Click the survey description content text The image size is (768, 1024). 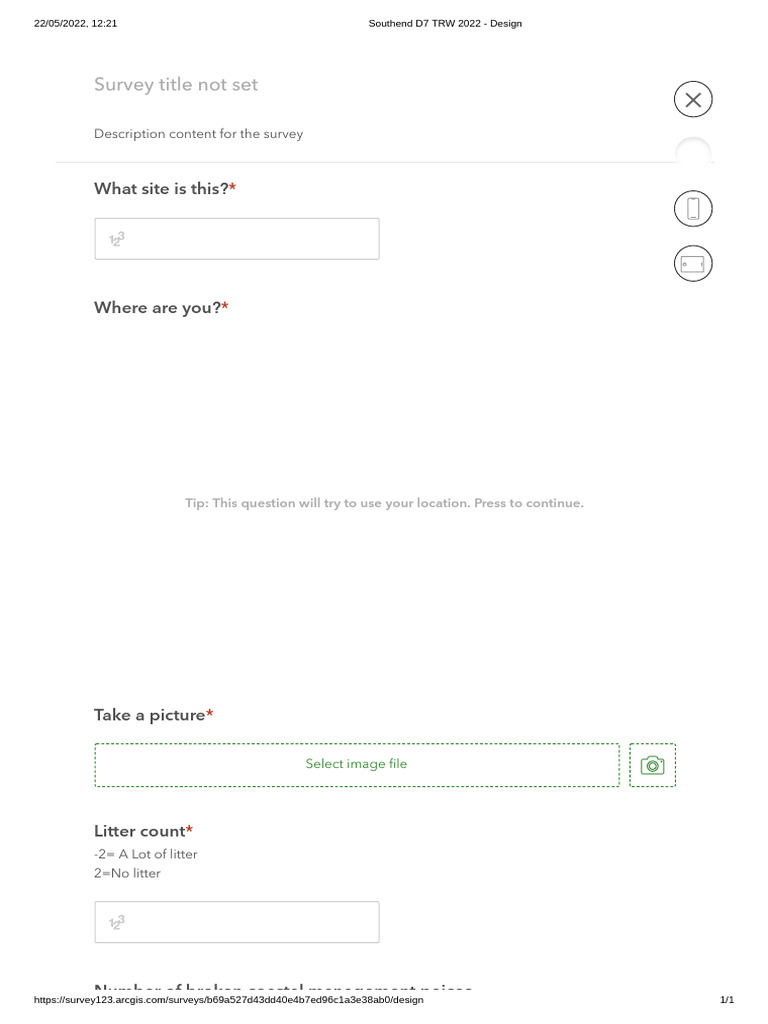[x=198, y=134]
